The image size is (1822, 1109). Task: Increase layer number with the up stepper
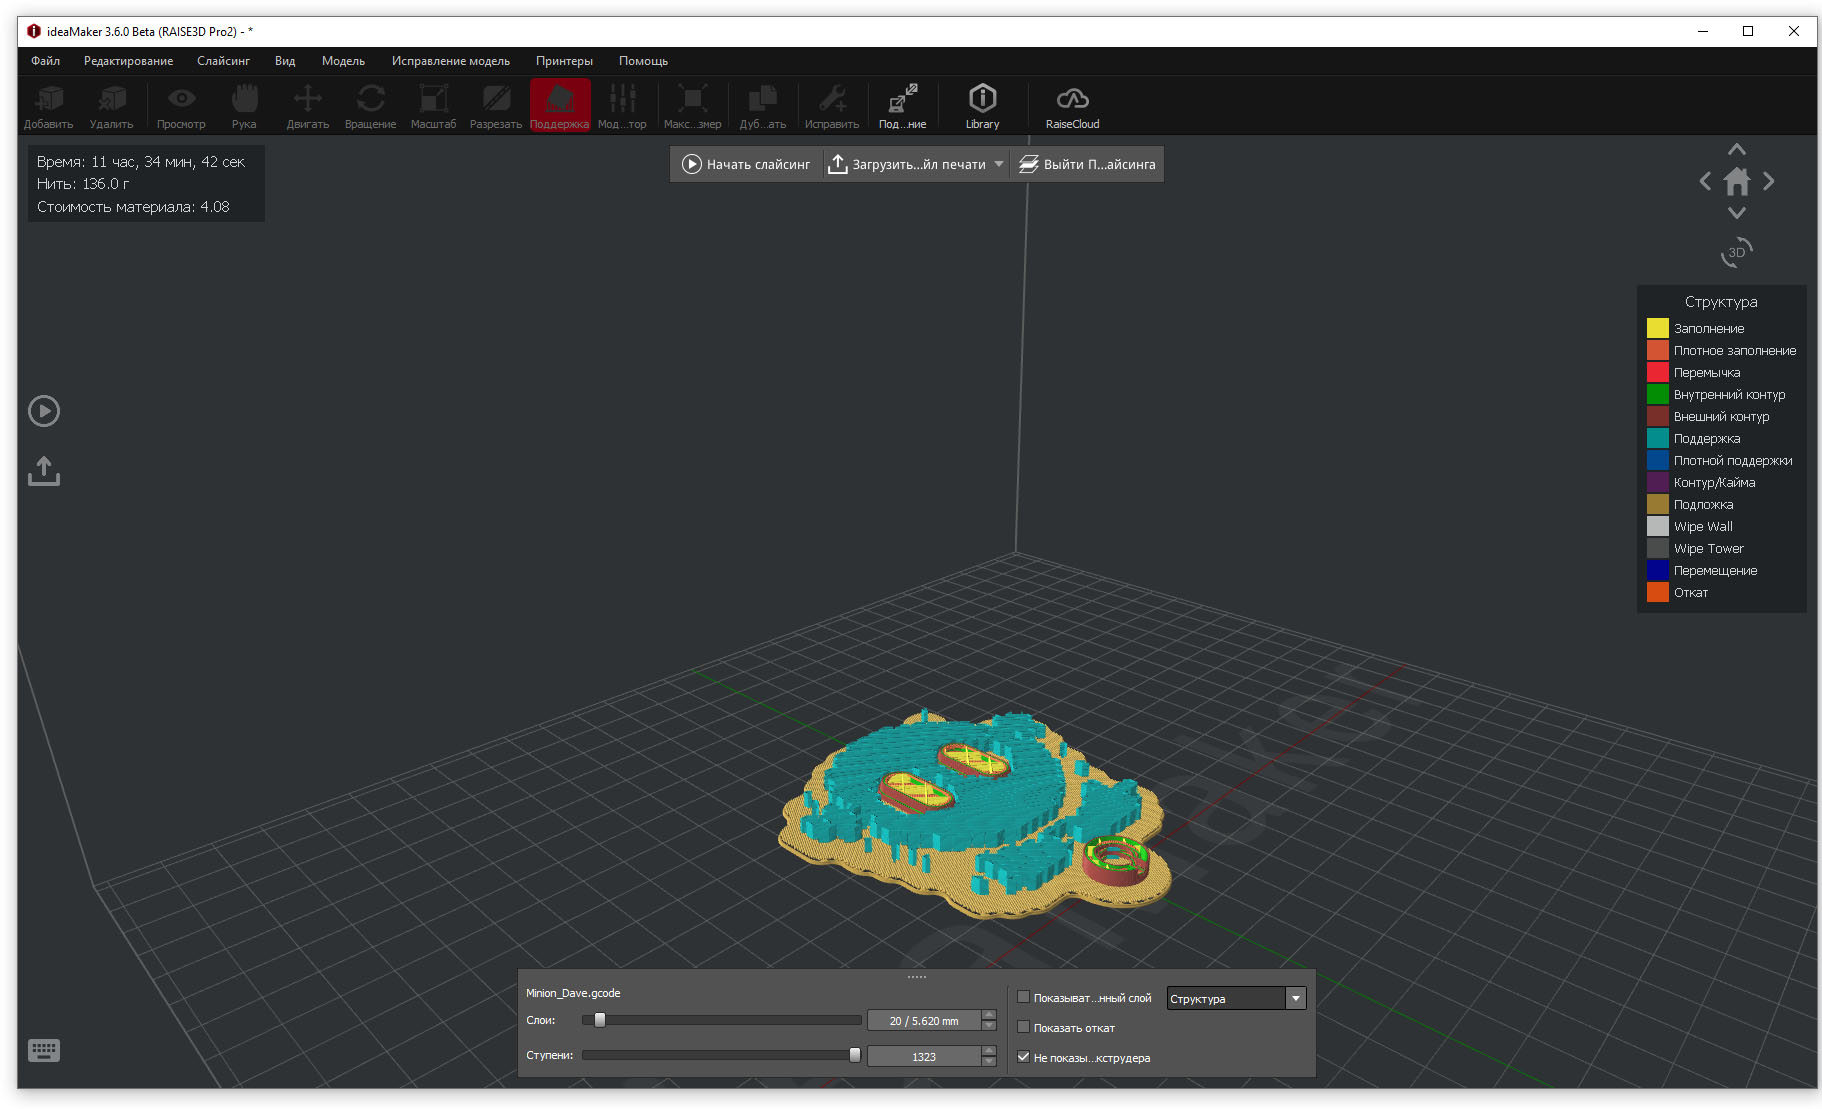coord(989,1015)
